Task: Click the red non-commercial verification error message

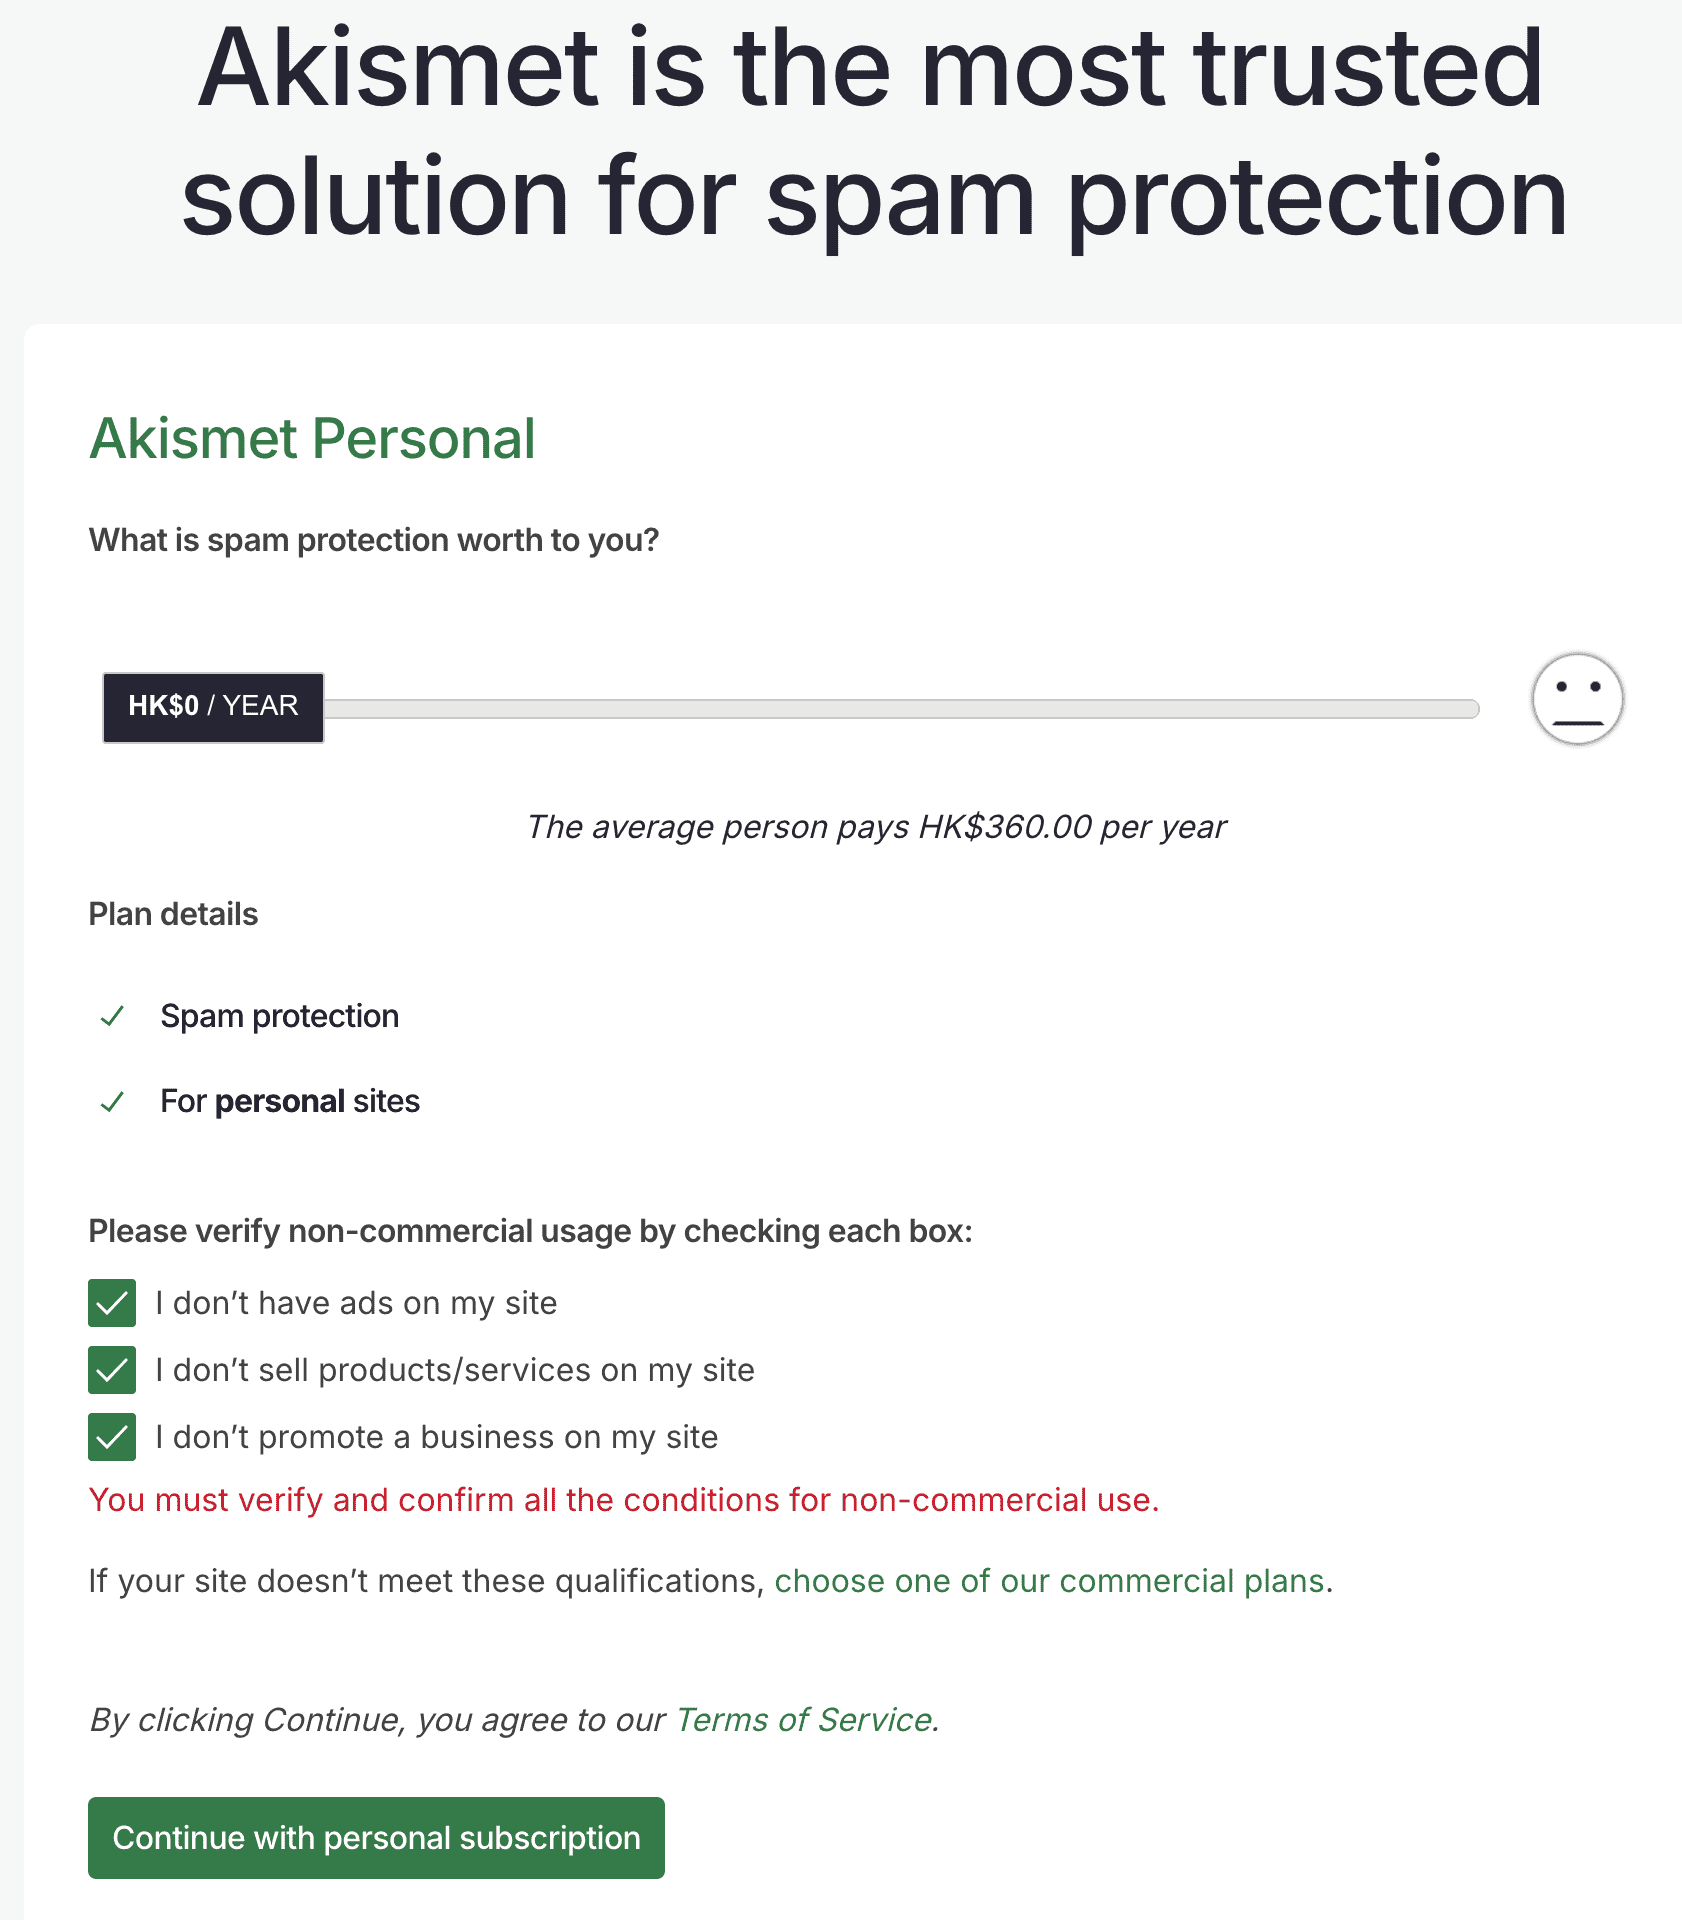Action: pos(623,1500)
